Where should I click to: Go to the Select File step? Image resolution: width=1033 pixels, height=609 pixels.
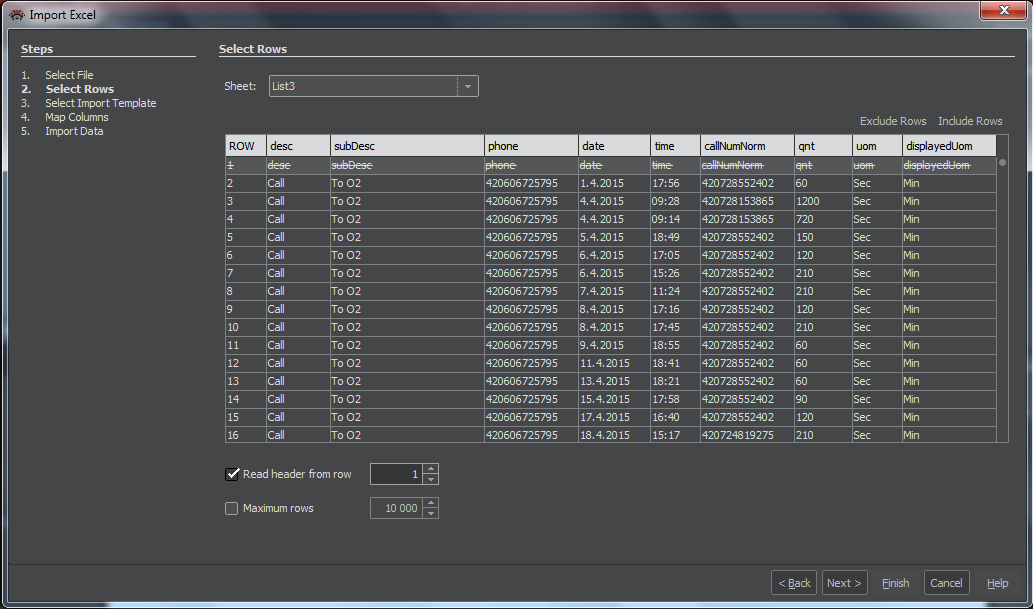coord(69,75)
